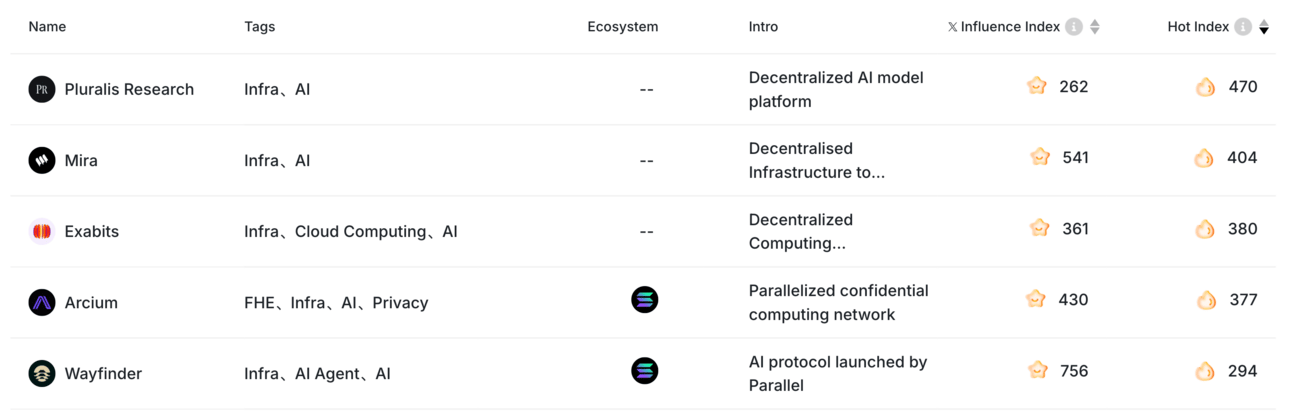Open the Influence Index info tooltip icon
Screen dimensions: 1292x420
(x=1074, y=27)
